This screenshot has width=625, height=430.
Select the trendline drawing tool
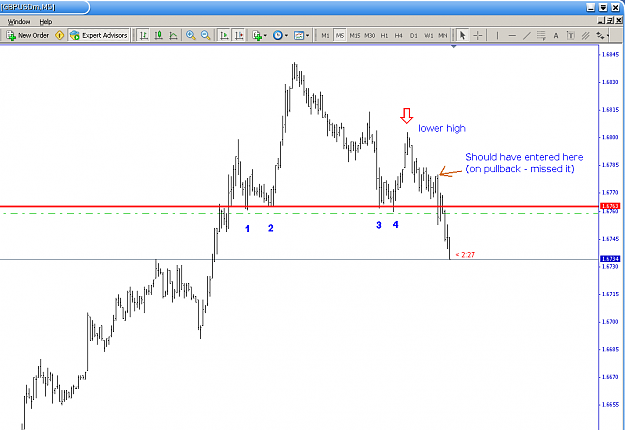pos(527,35)
